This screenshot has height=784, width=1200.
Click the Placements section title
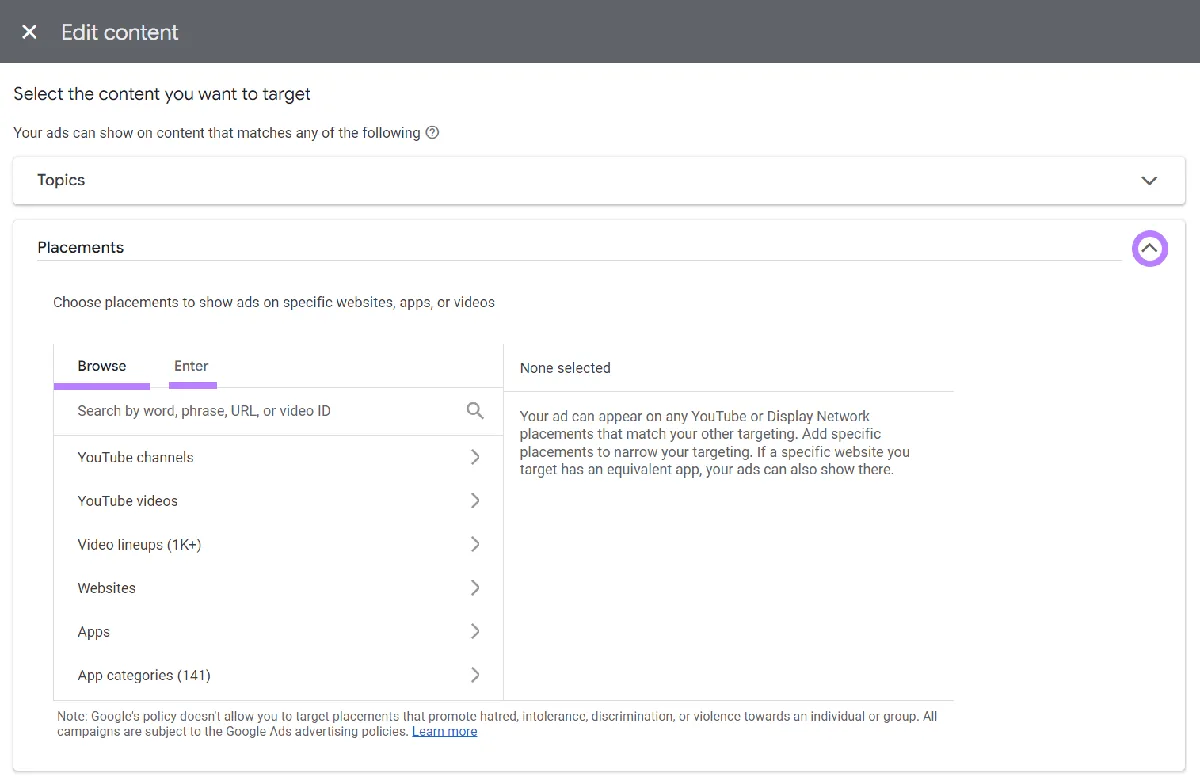click(x=81, y=248)
